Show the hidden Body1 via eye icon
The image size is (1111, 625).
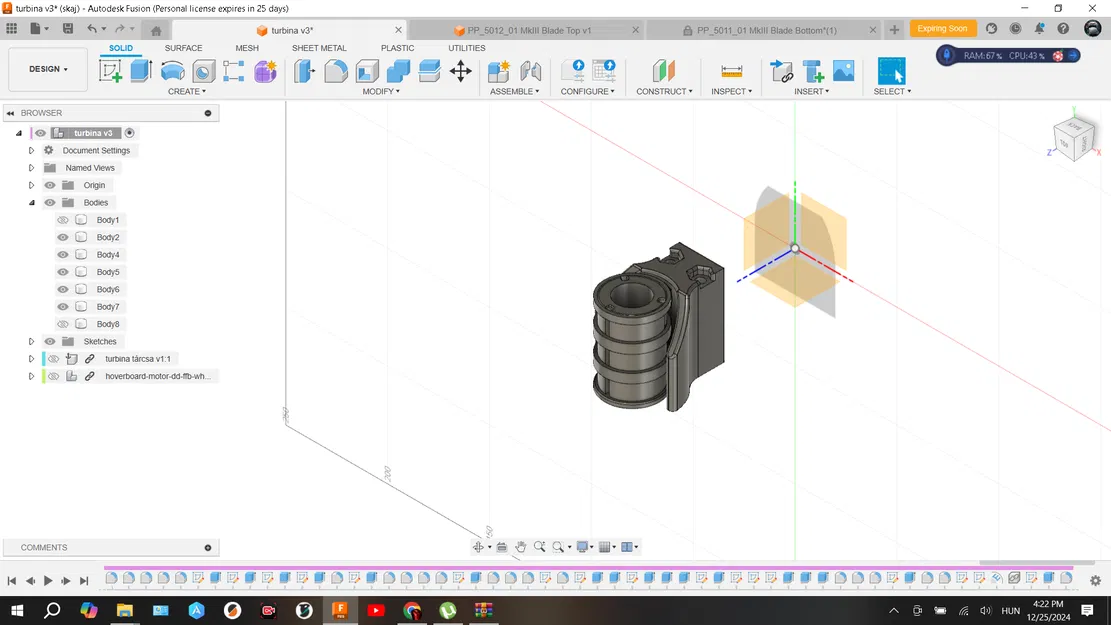coord(63,220)
